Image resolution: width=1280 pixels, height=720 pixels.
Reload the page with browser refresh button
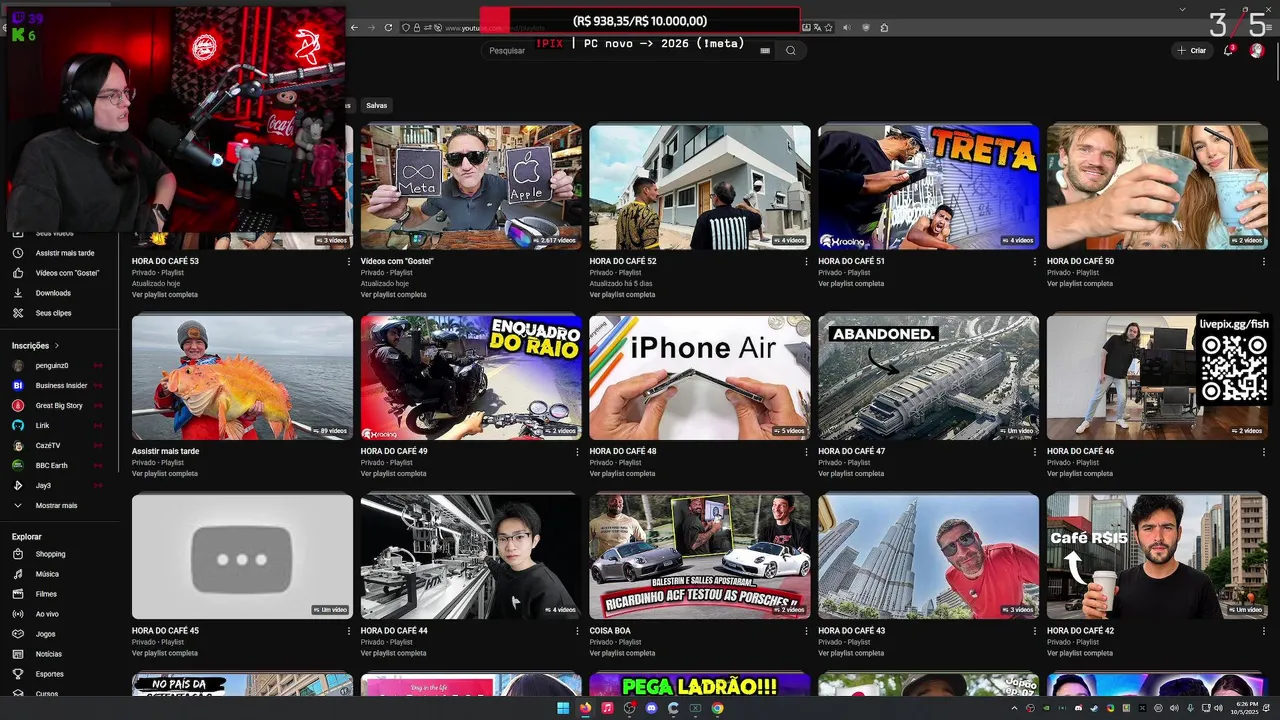click(x=389, y=27)
